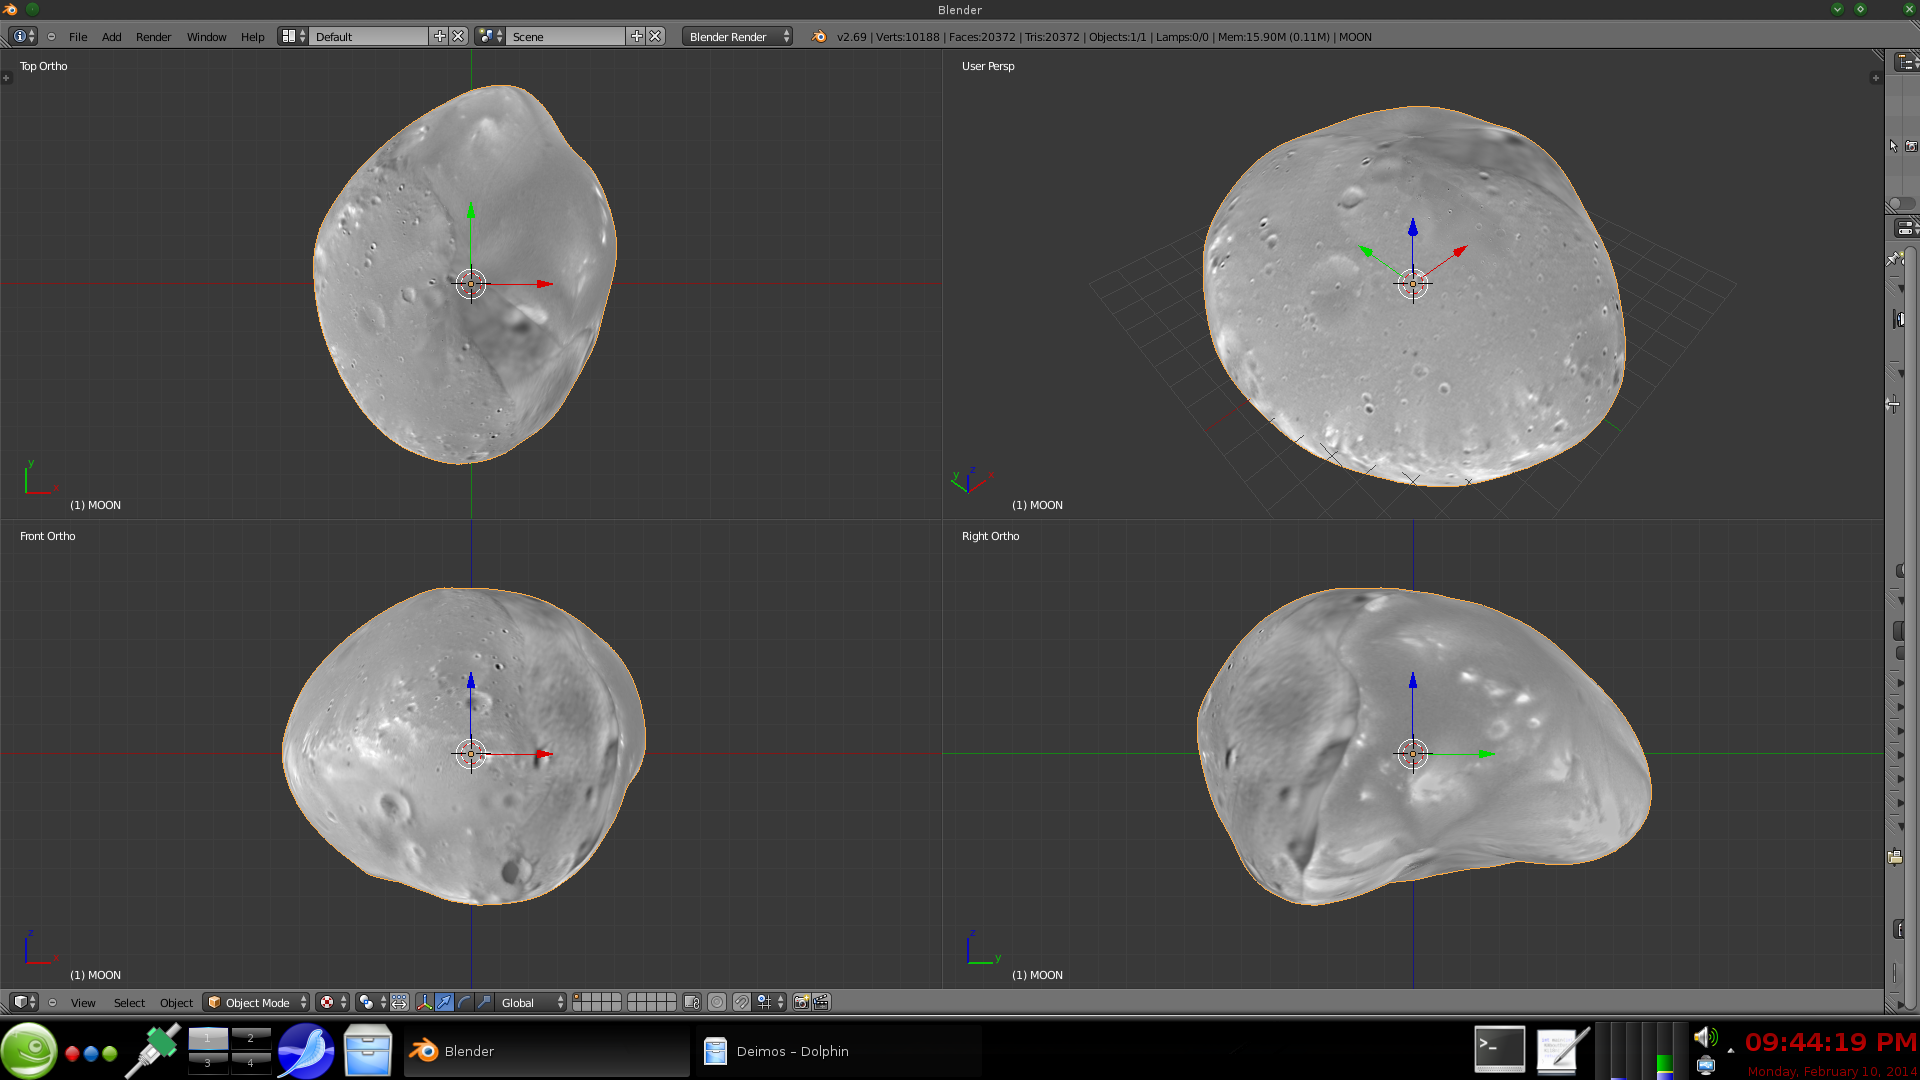Click restrict select cursor icon in outliner

(x=1893, y=146)
